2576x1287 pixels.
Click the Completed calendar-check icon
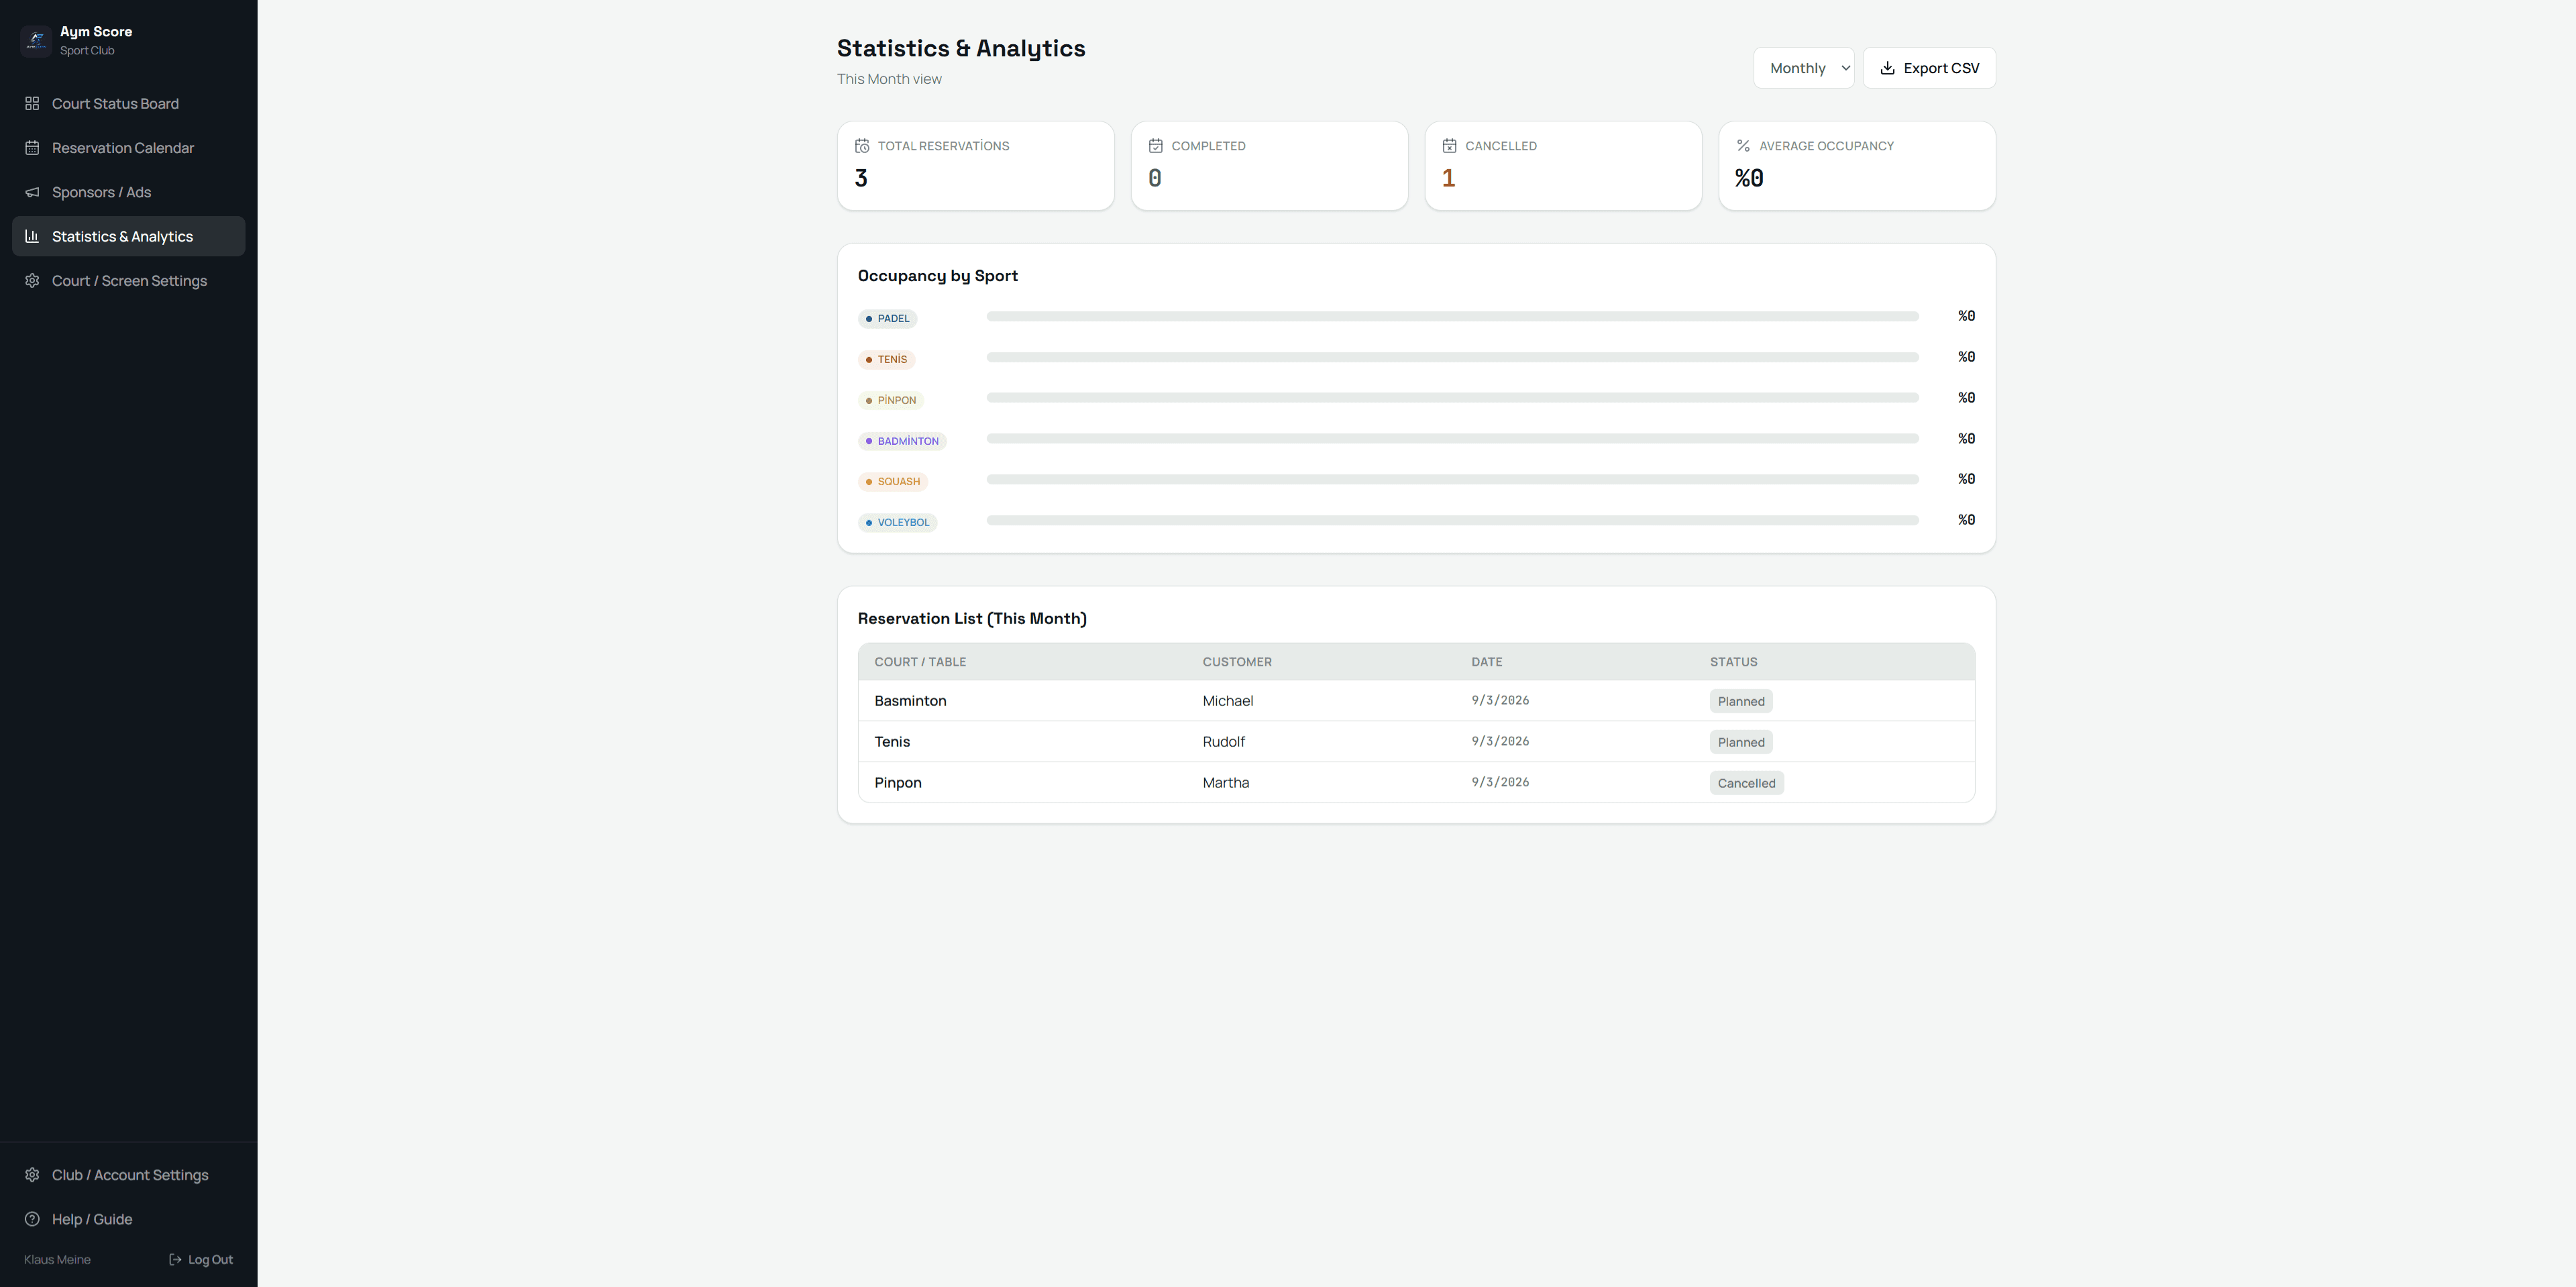point(1155,146)
